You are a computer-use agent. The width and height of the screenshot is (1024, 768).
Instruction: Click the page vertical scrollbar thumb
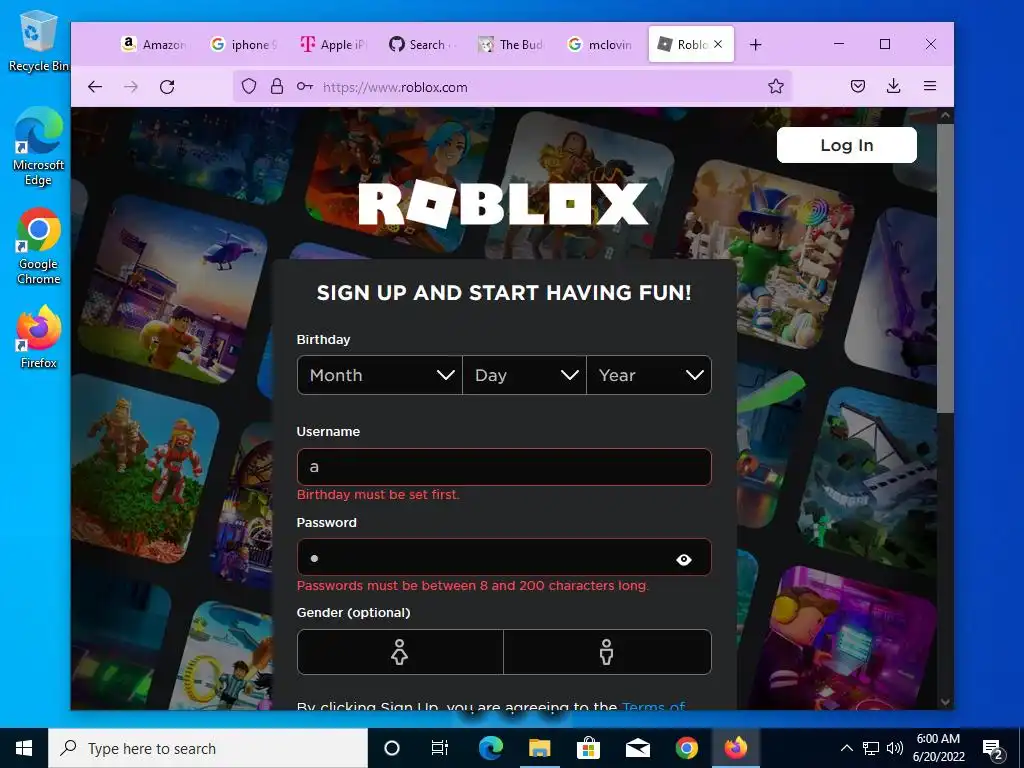pyautogui.click(x=945, y=268)
